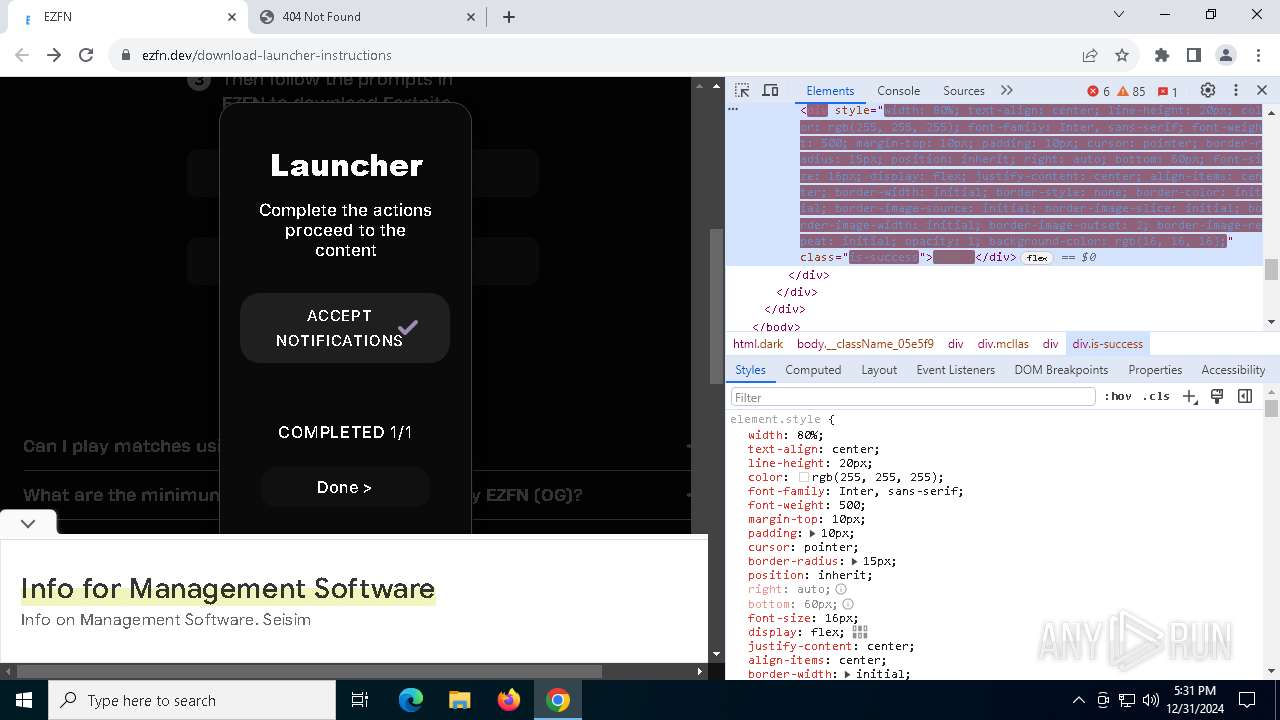
Task: Show more DevTools tabs chevron
Action: [1007, 90]
